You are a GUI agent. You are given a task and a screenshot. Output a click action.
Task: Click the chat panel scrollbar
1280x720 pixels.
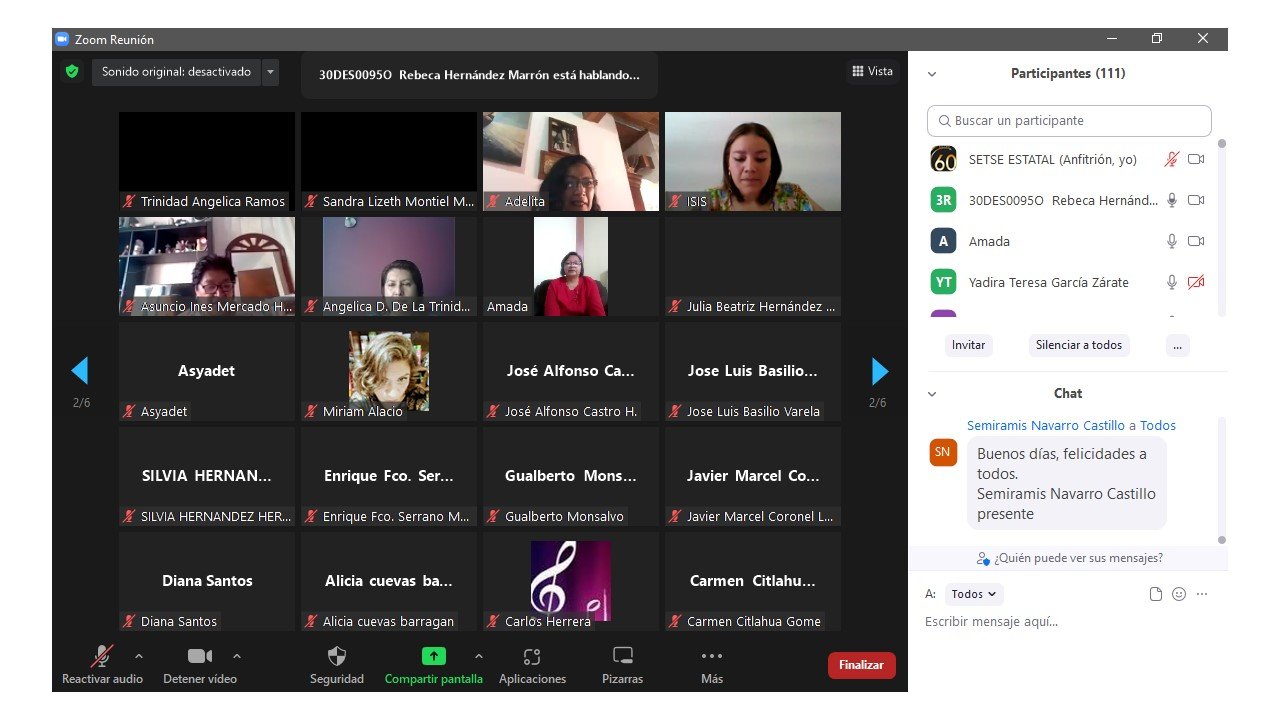click(1221, 480)
